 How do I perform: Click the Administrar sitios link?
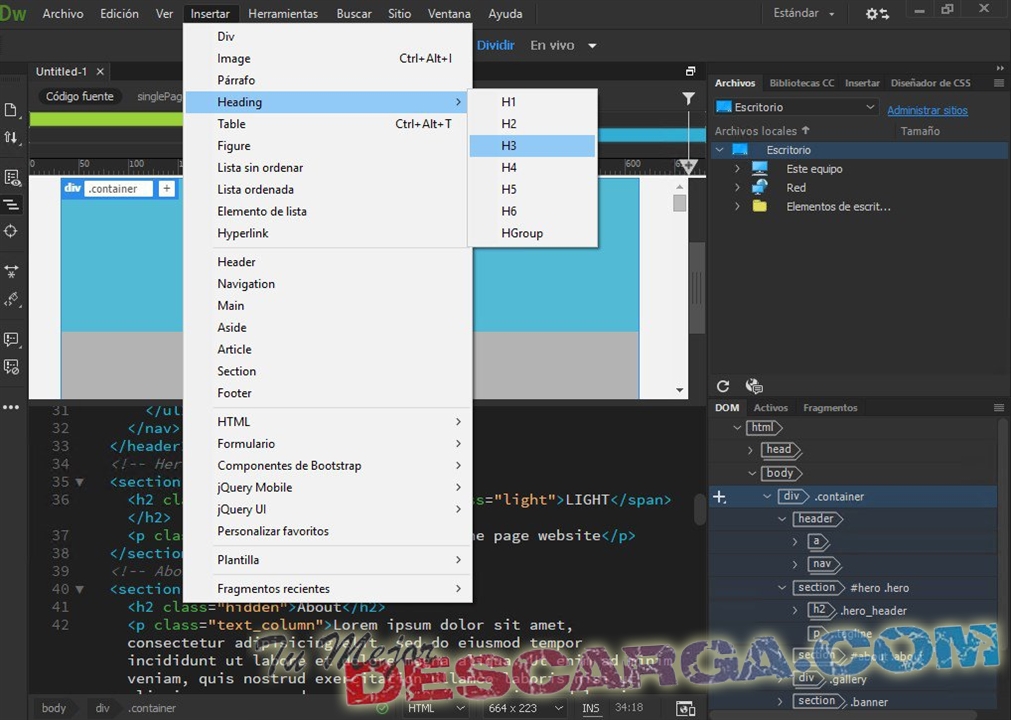point(927,110)
